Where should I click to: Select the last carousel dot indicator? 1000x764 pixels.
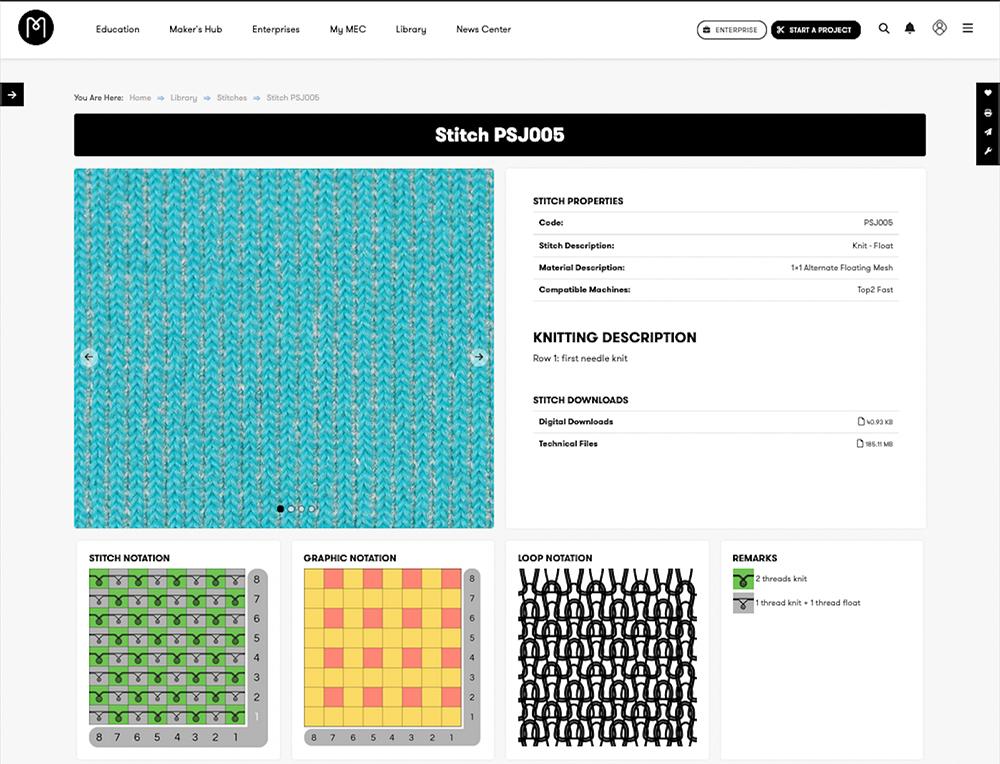pos(312,509)
